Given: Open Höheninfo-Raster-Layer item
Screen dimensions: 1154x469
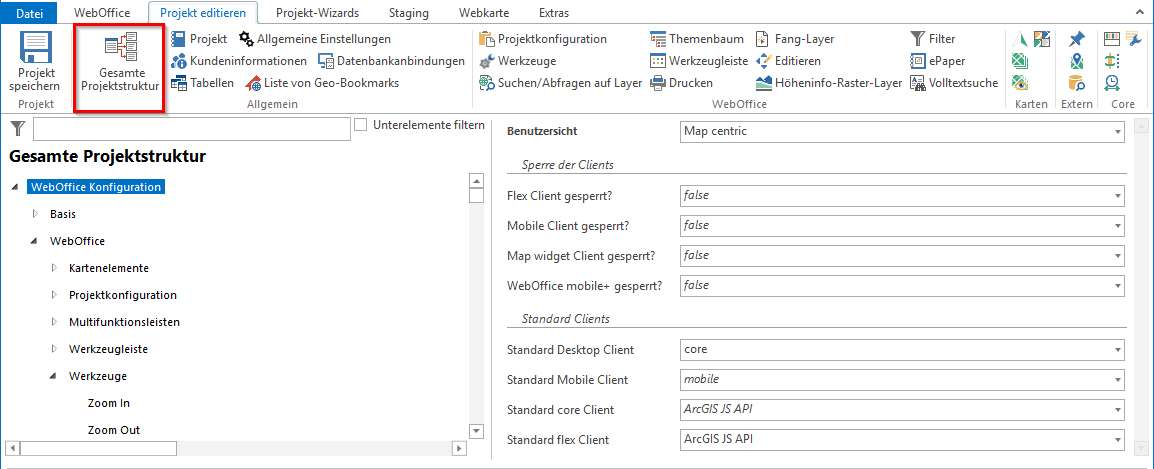Looking at the screenshot, I should point(829,83).
